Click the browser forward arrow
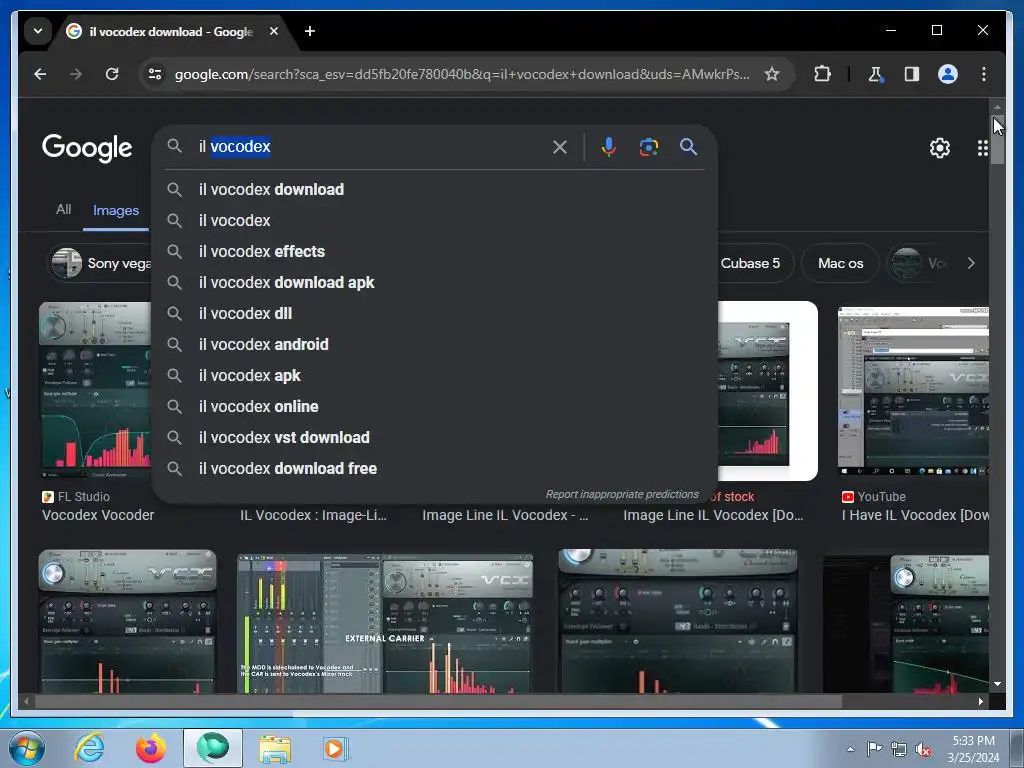The height and width of the screenshot is (768, 1024). tap(76, 74)
